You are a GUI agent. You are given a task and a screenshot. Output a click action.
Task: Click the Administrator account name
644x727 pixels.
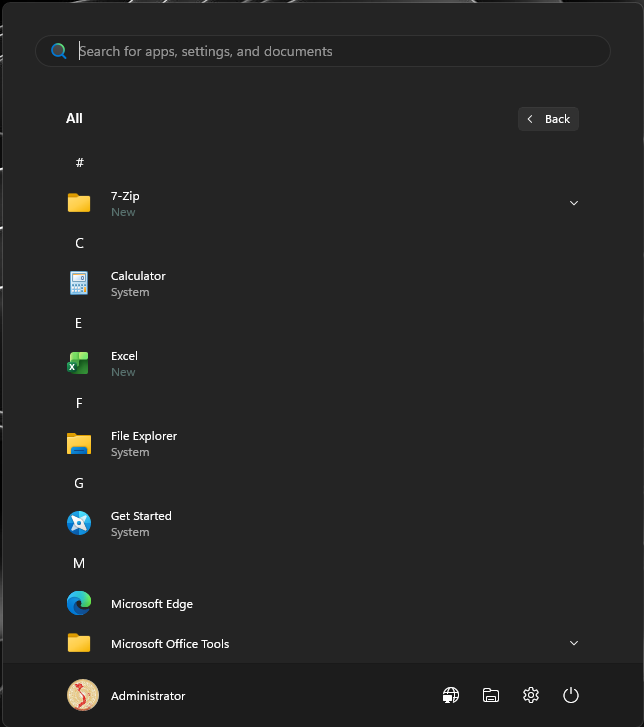point(148,696)
